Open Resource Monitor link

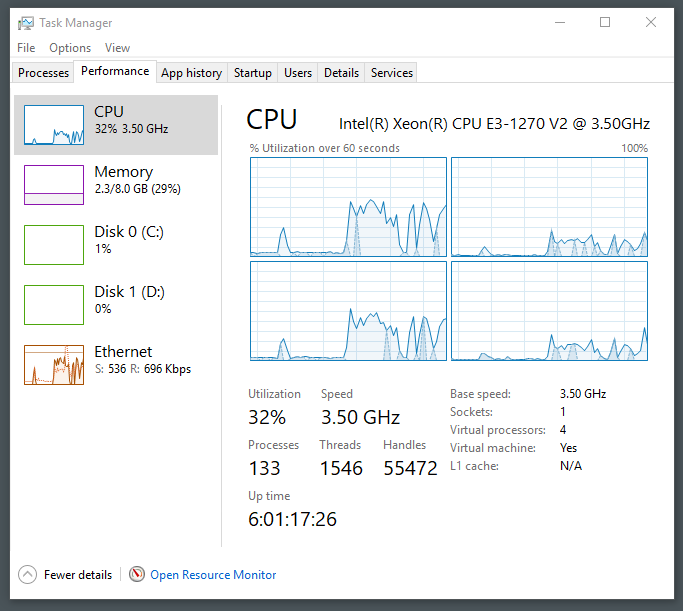[x=213, y=575]
